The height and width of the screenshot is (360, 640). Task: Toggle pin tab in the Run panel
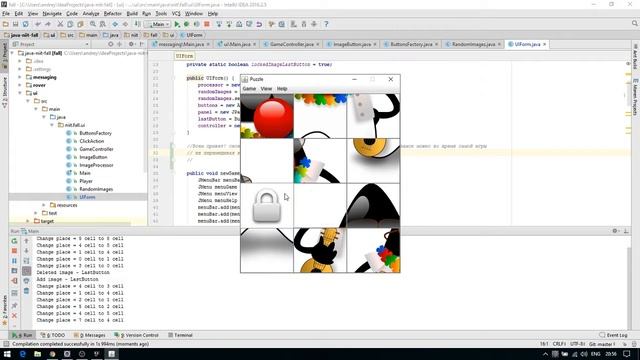point(14,305)
